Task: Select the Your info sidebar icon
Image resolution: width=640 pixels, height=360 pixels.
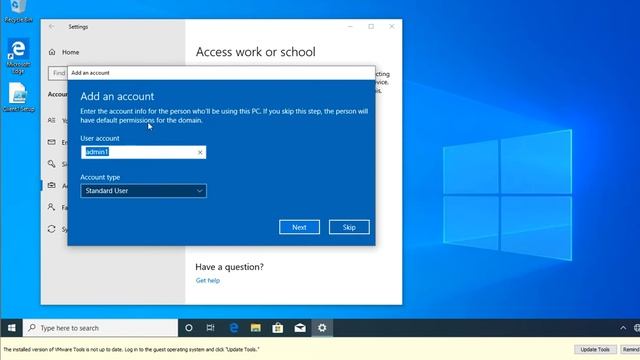Action: click(x=51, y=120)
